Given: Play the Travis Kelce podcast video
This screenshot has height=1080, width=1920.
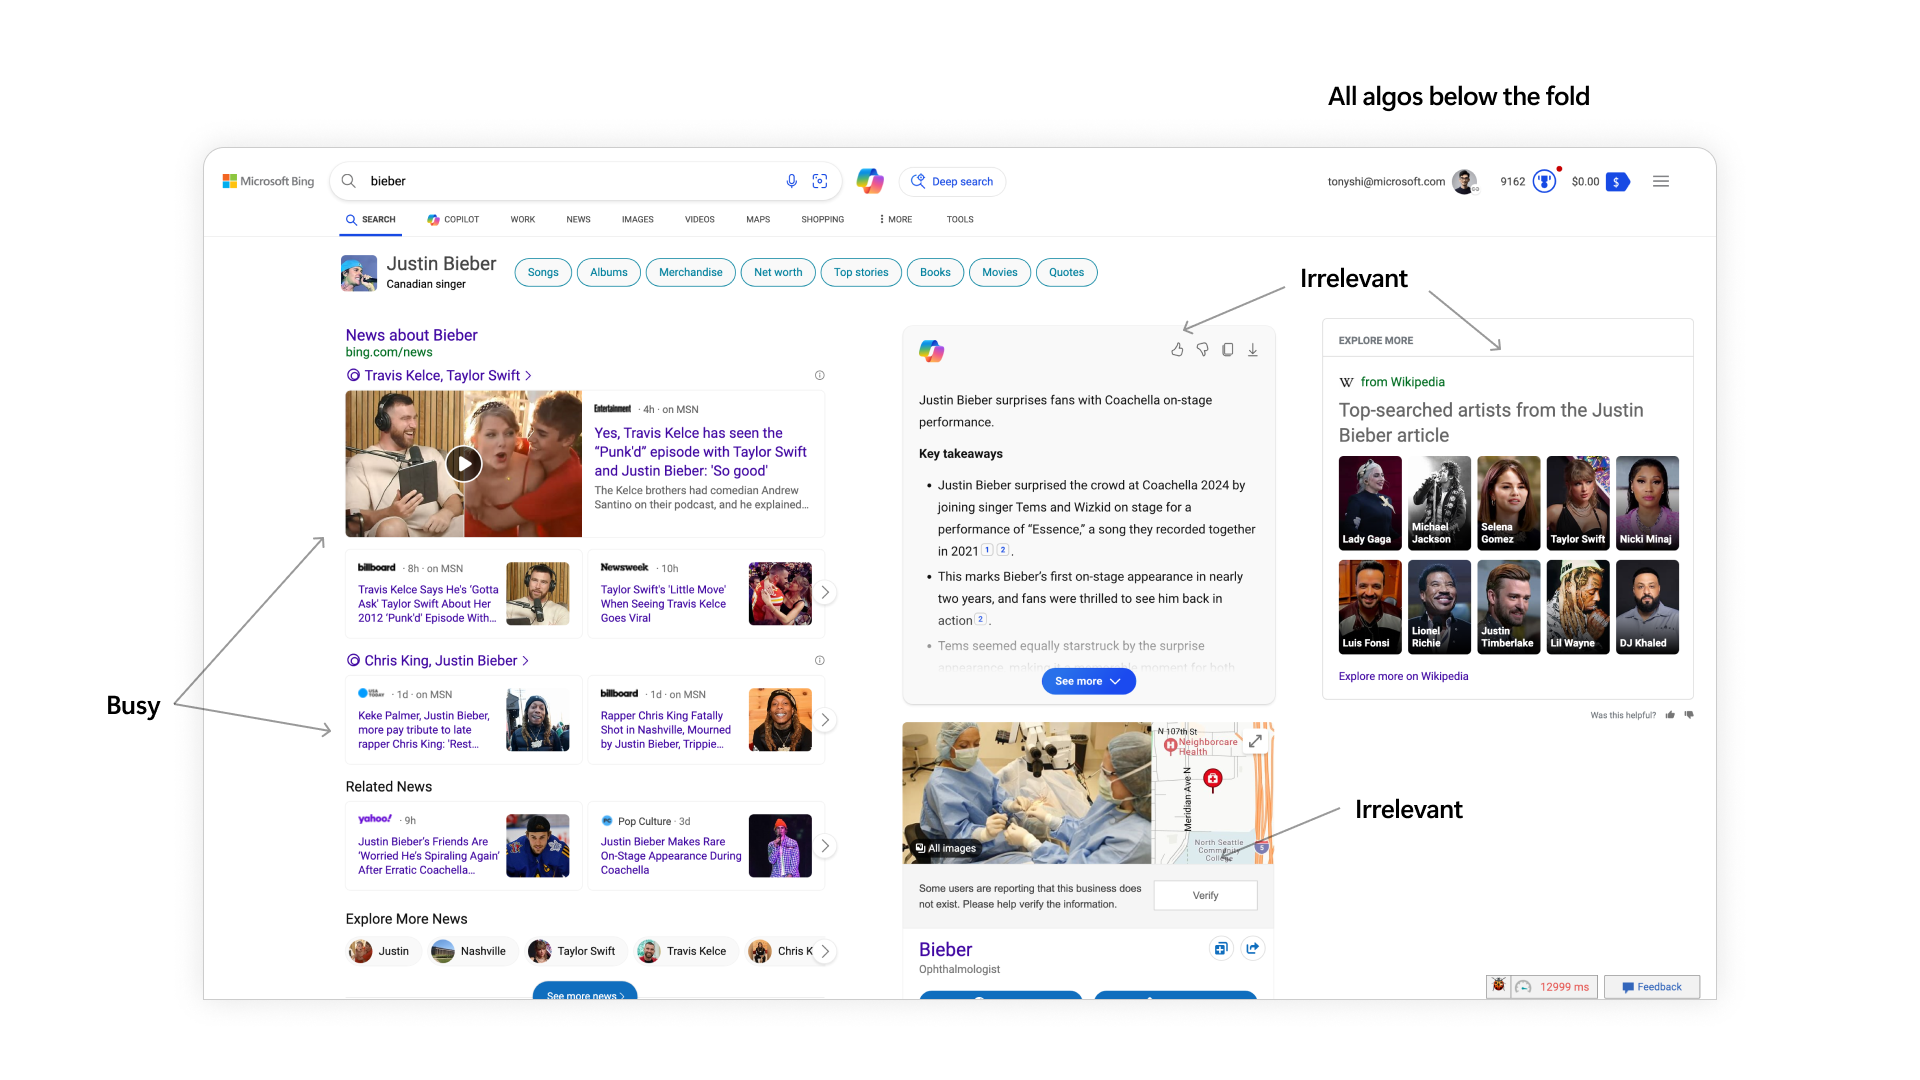Looking at the screenshot, I should [463, 463].
